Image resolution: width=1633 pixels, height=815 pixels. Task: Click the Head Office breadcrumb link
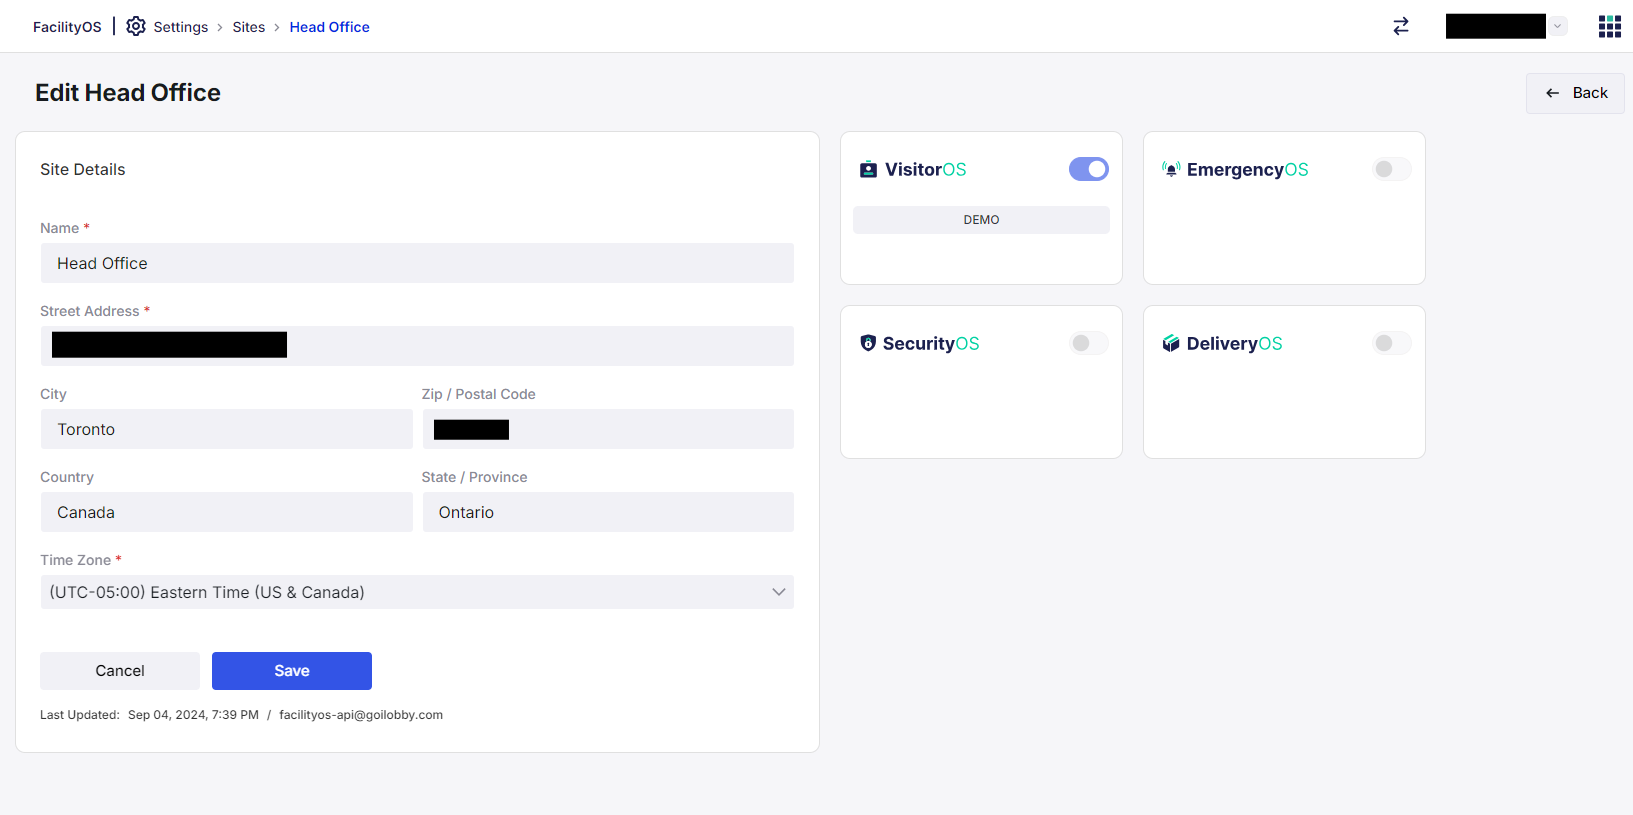[x=329, y=27]
